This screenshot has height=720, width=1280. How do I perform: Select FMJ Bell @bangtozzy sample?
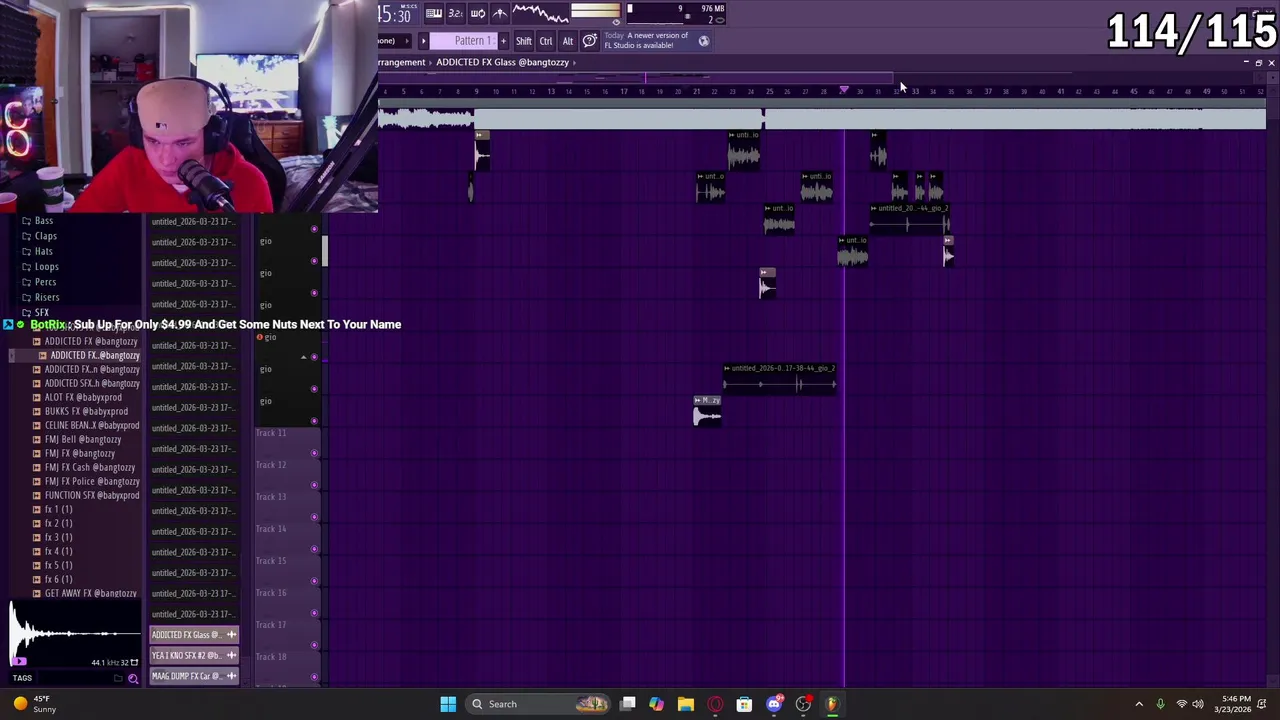coord(83,439)
